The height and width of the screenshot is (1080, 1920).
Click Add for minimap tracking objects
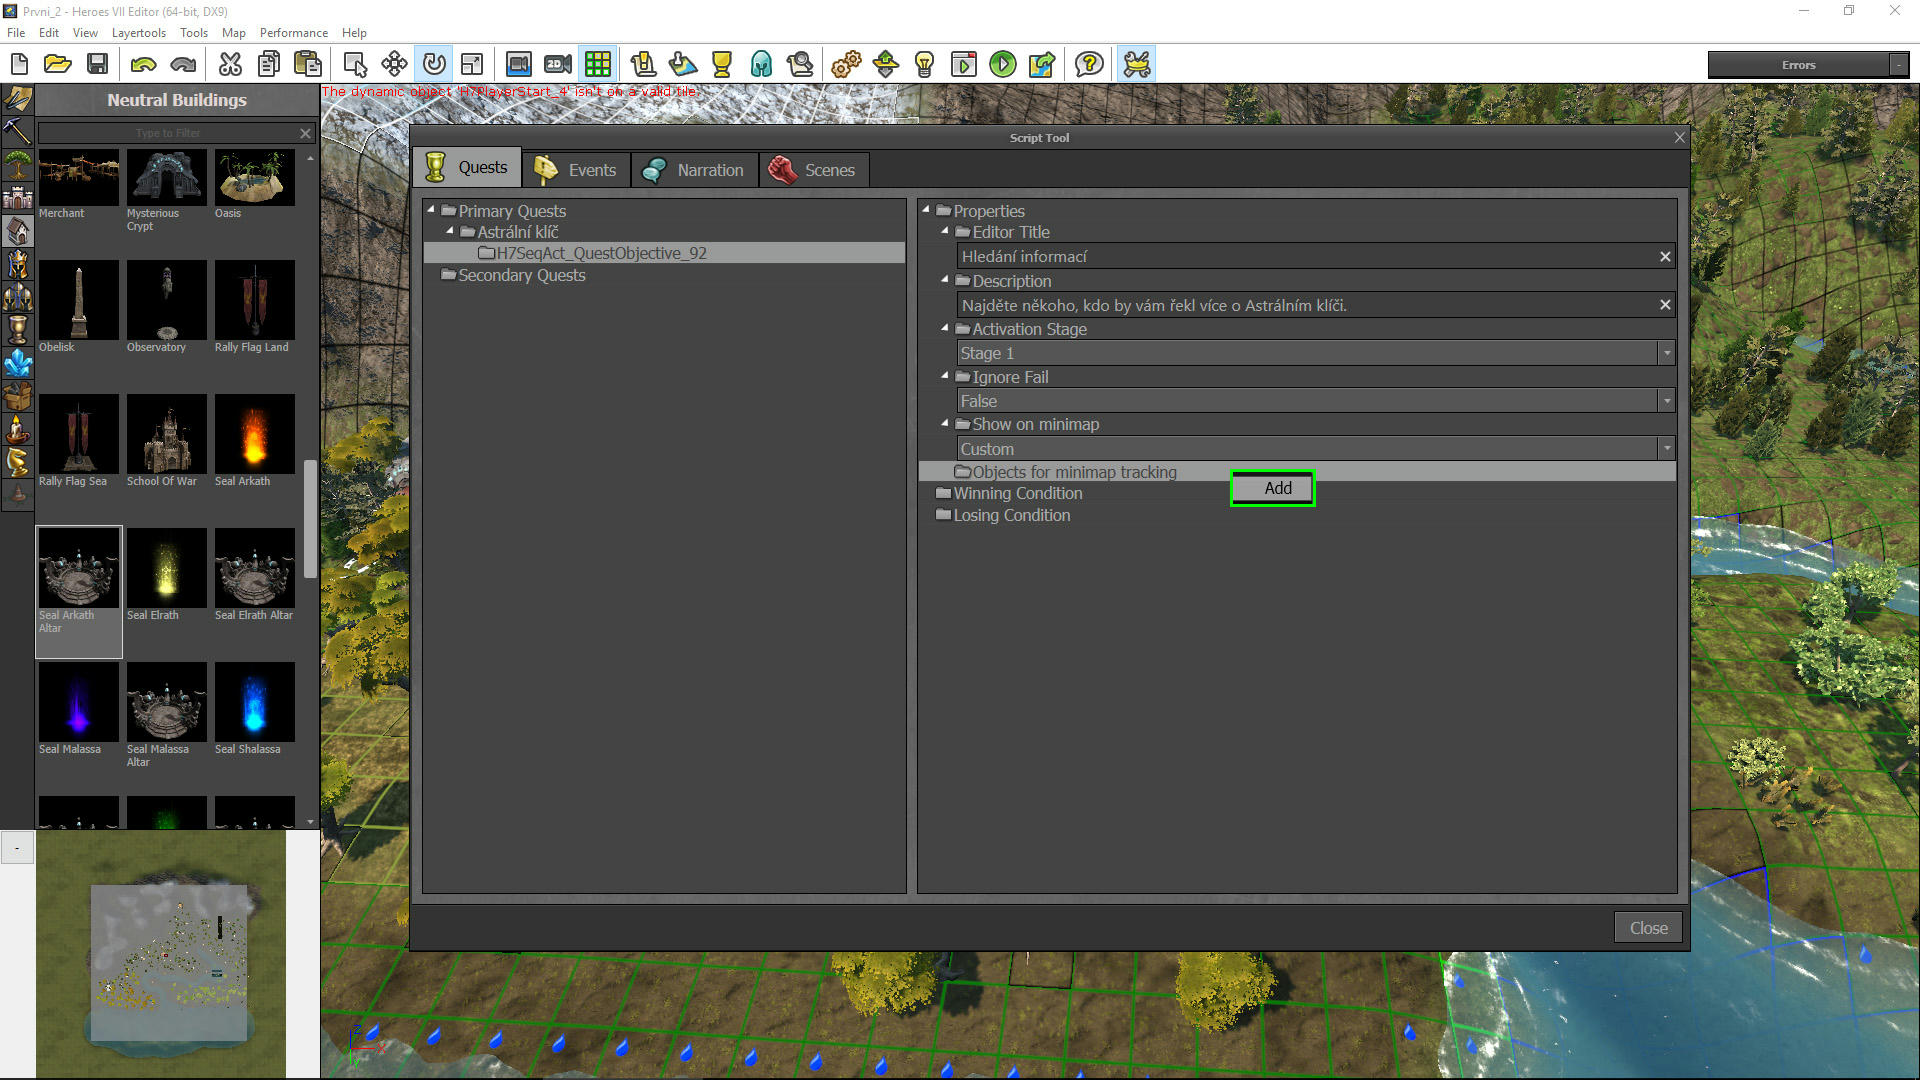(x=1272, y=488)
